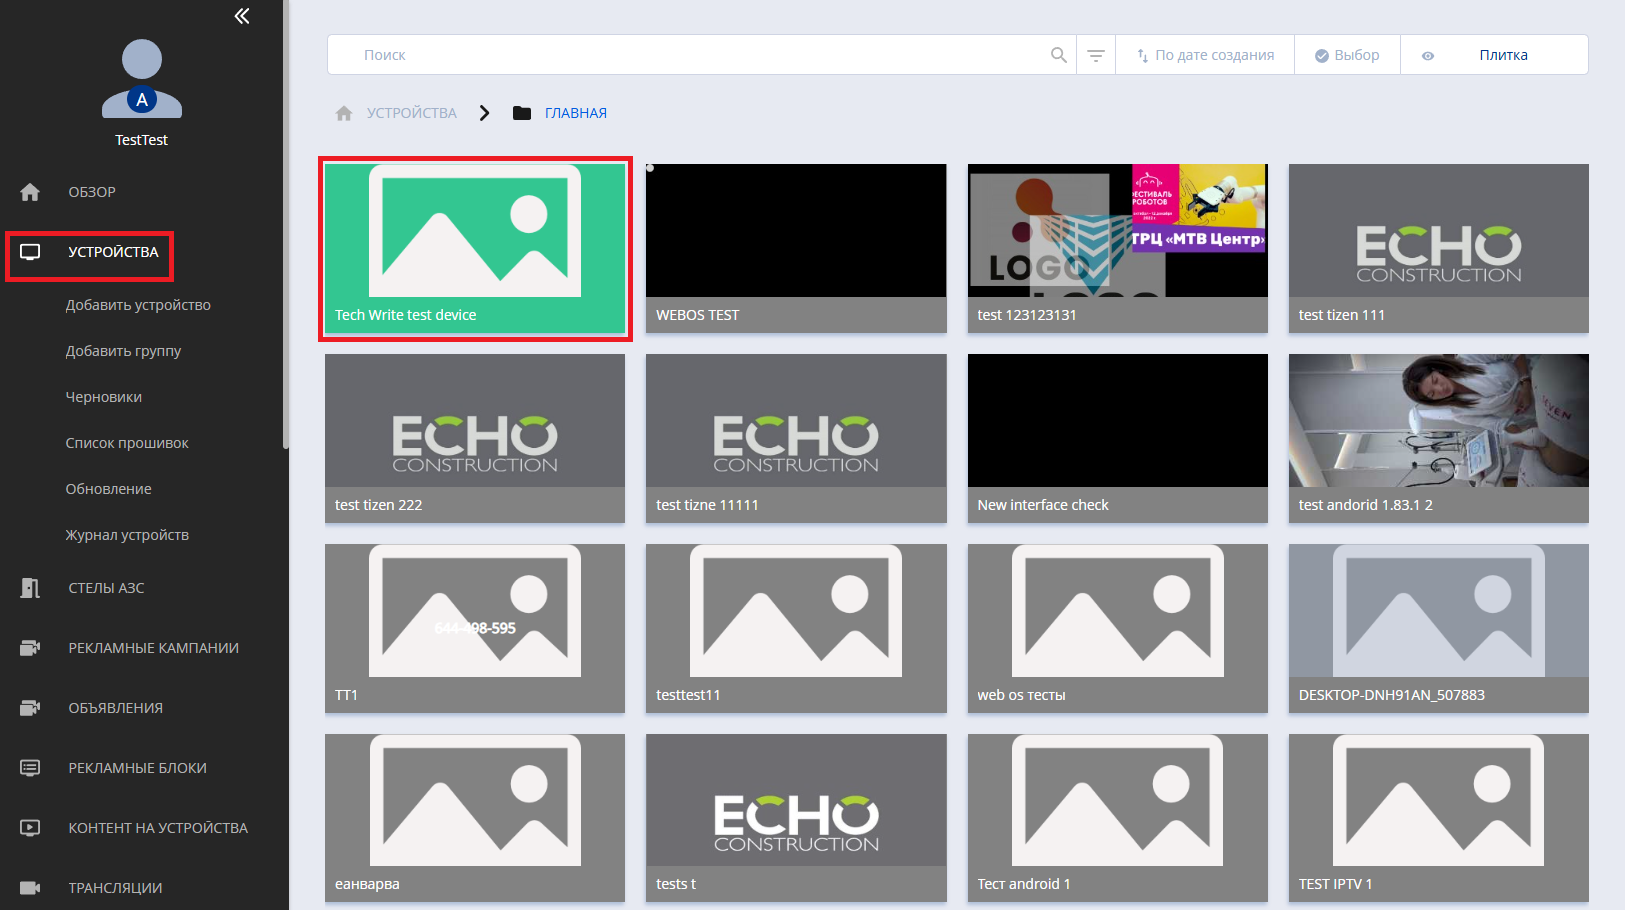
Task: Open the filter options icon
Action: [1096, 55]
